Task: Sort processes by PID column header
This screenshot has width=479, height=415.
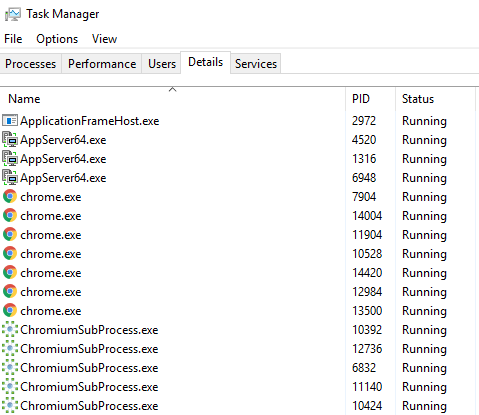Action: pyautogui.click(x=370, y=99)
